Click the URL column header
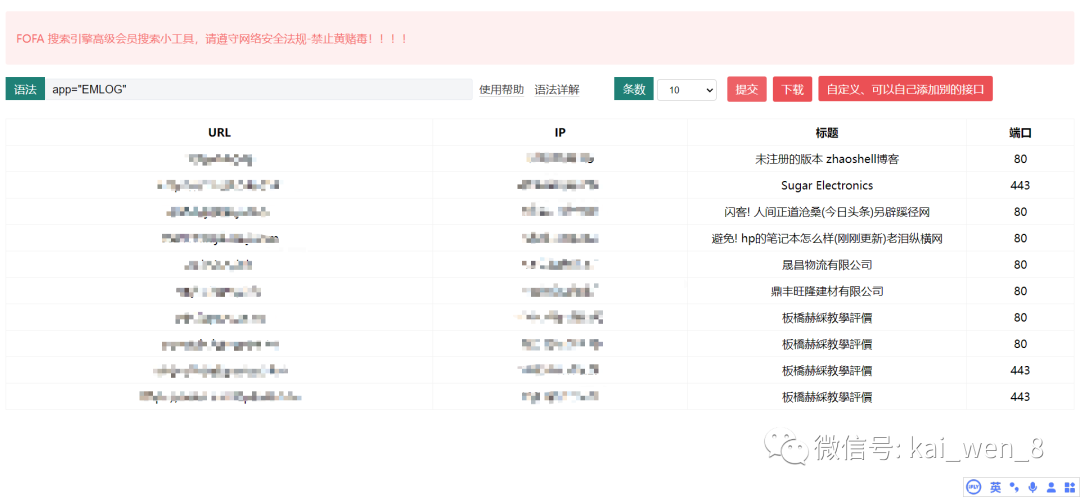Viewport: 1080px width, 497px height. coord(220,133)
